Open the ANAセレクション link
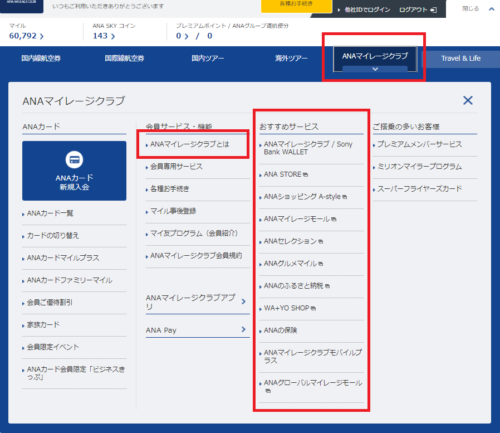 (293, 241)
